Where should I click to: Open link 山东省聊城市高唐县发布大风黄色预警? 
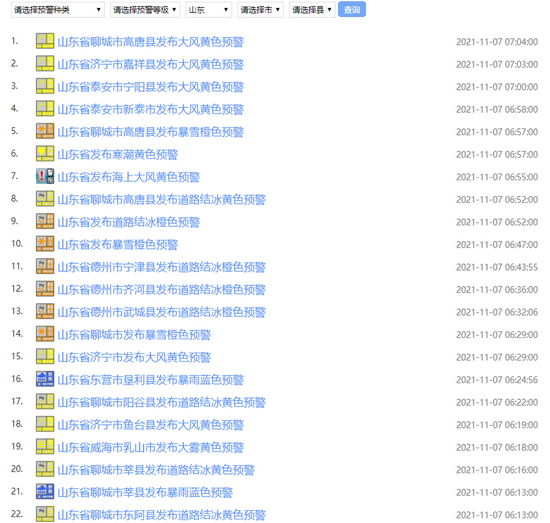[150, 42]
